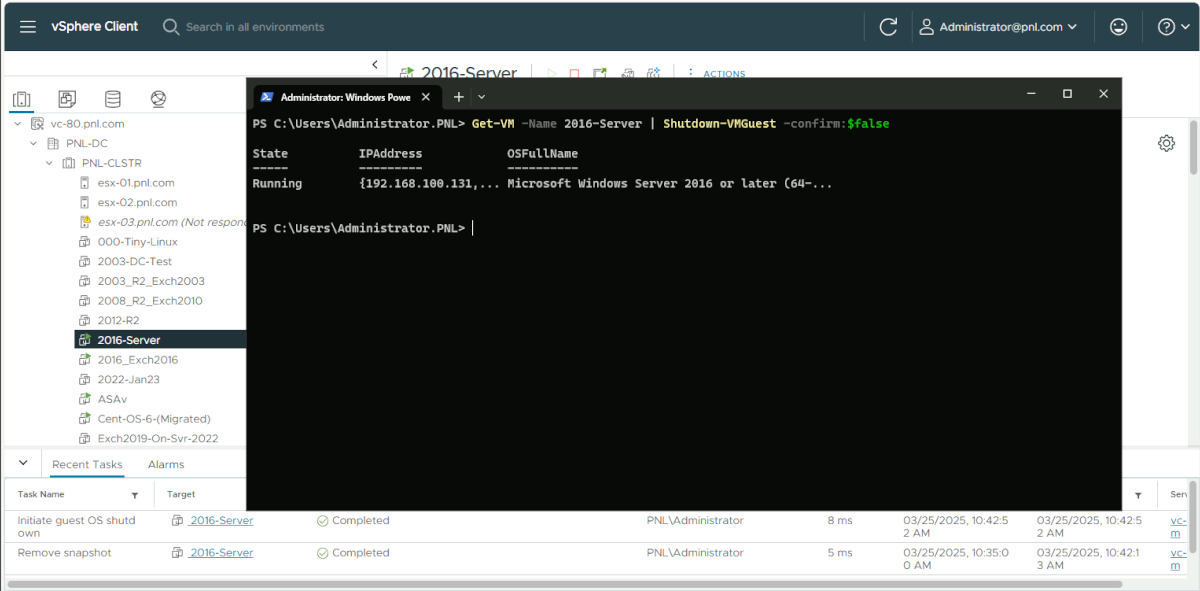The width and height of the screenshot is (1200, 591).
Task: Click the host icon beside esx-01.pnl.com
Action: (x=85, y=183)
